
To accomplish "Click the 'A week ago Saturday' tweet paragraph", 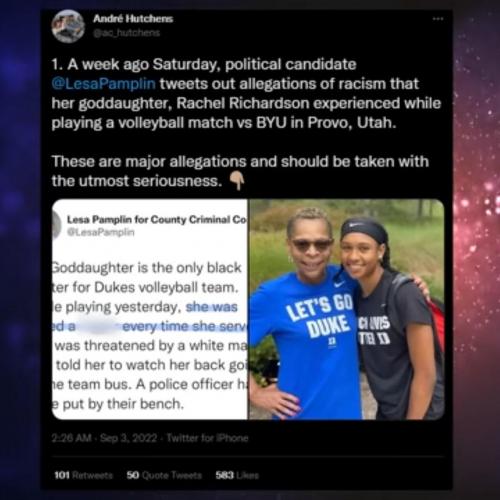I will [246, 93].
